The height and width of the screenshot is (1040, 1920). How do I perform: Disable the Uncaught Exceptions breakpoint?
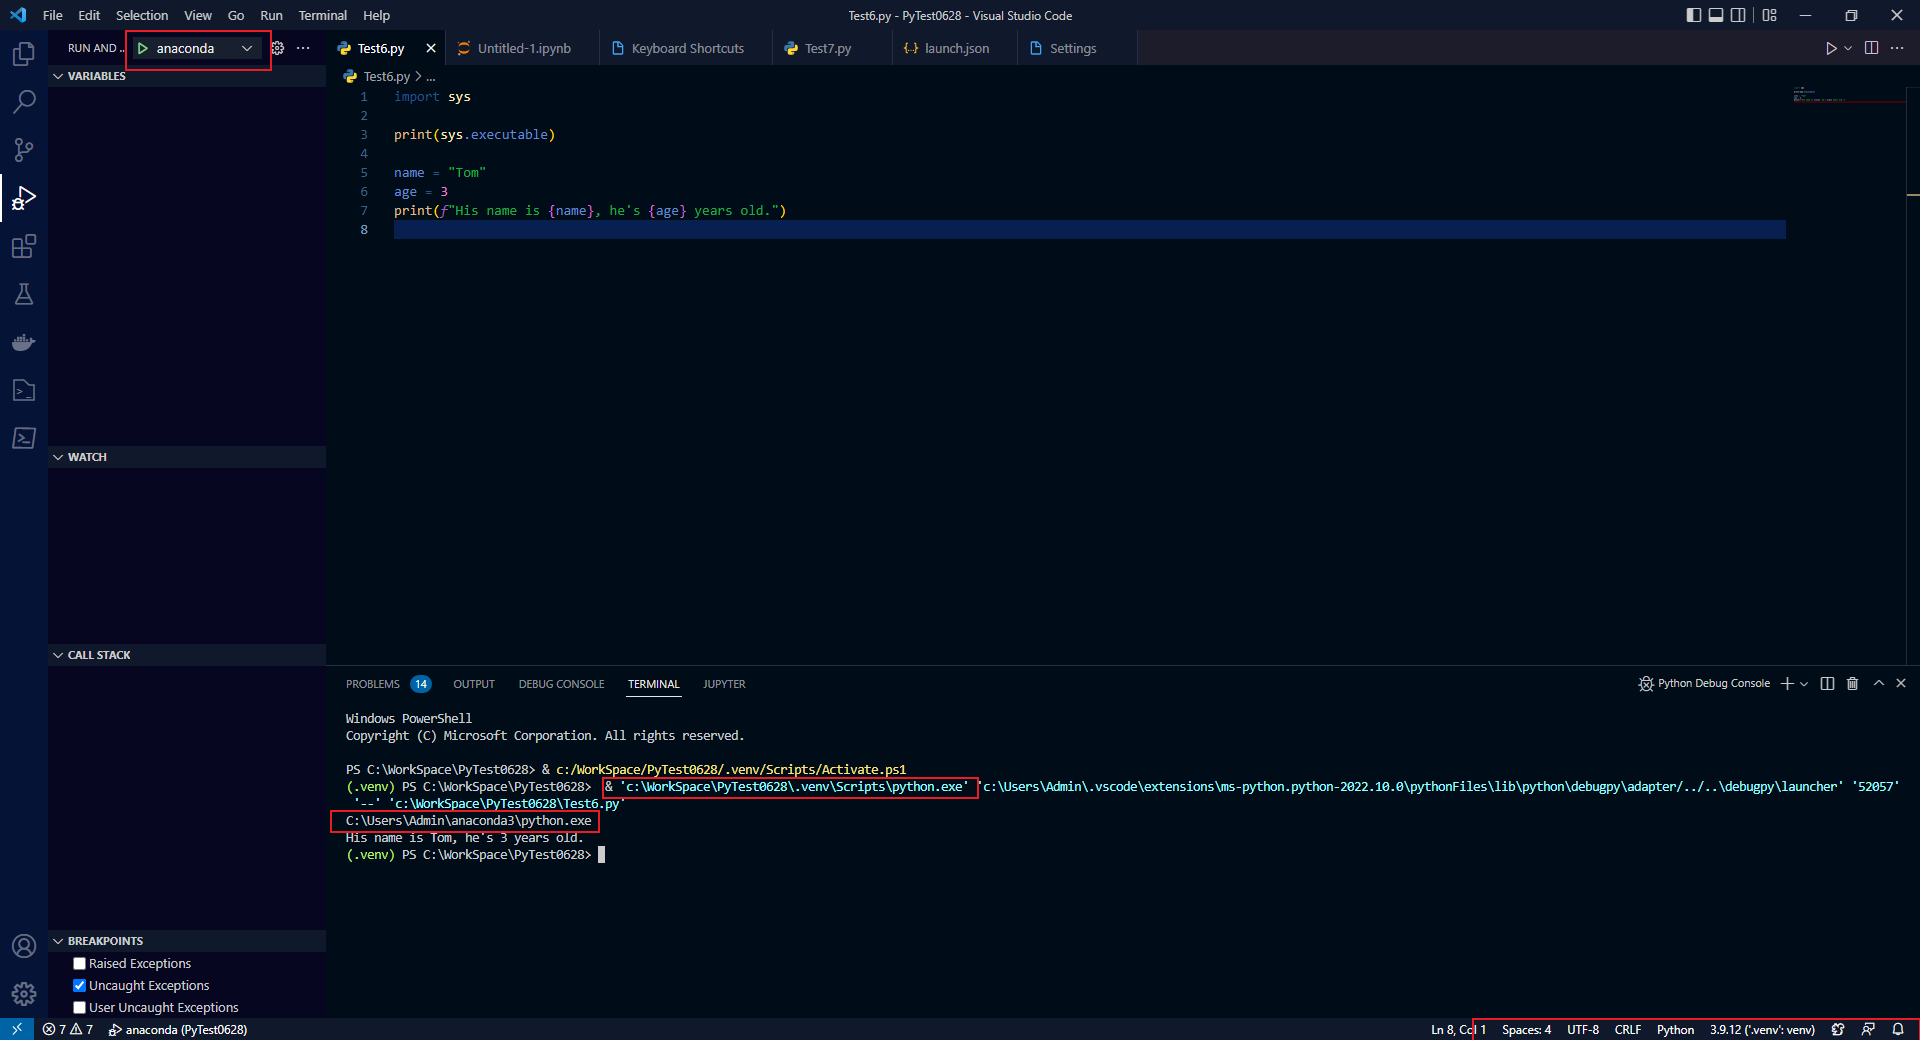point(79,985)
